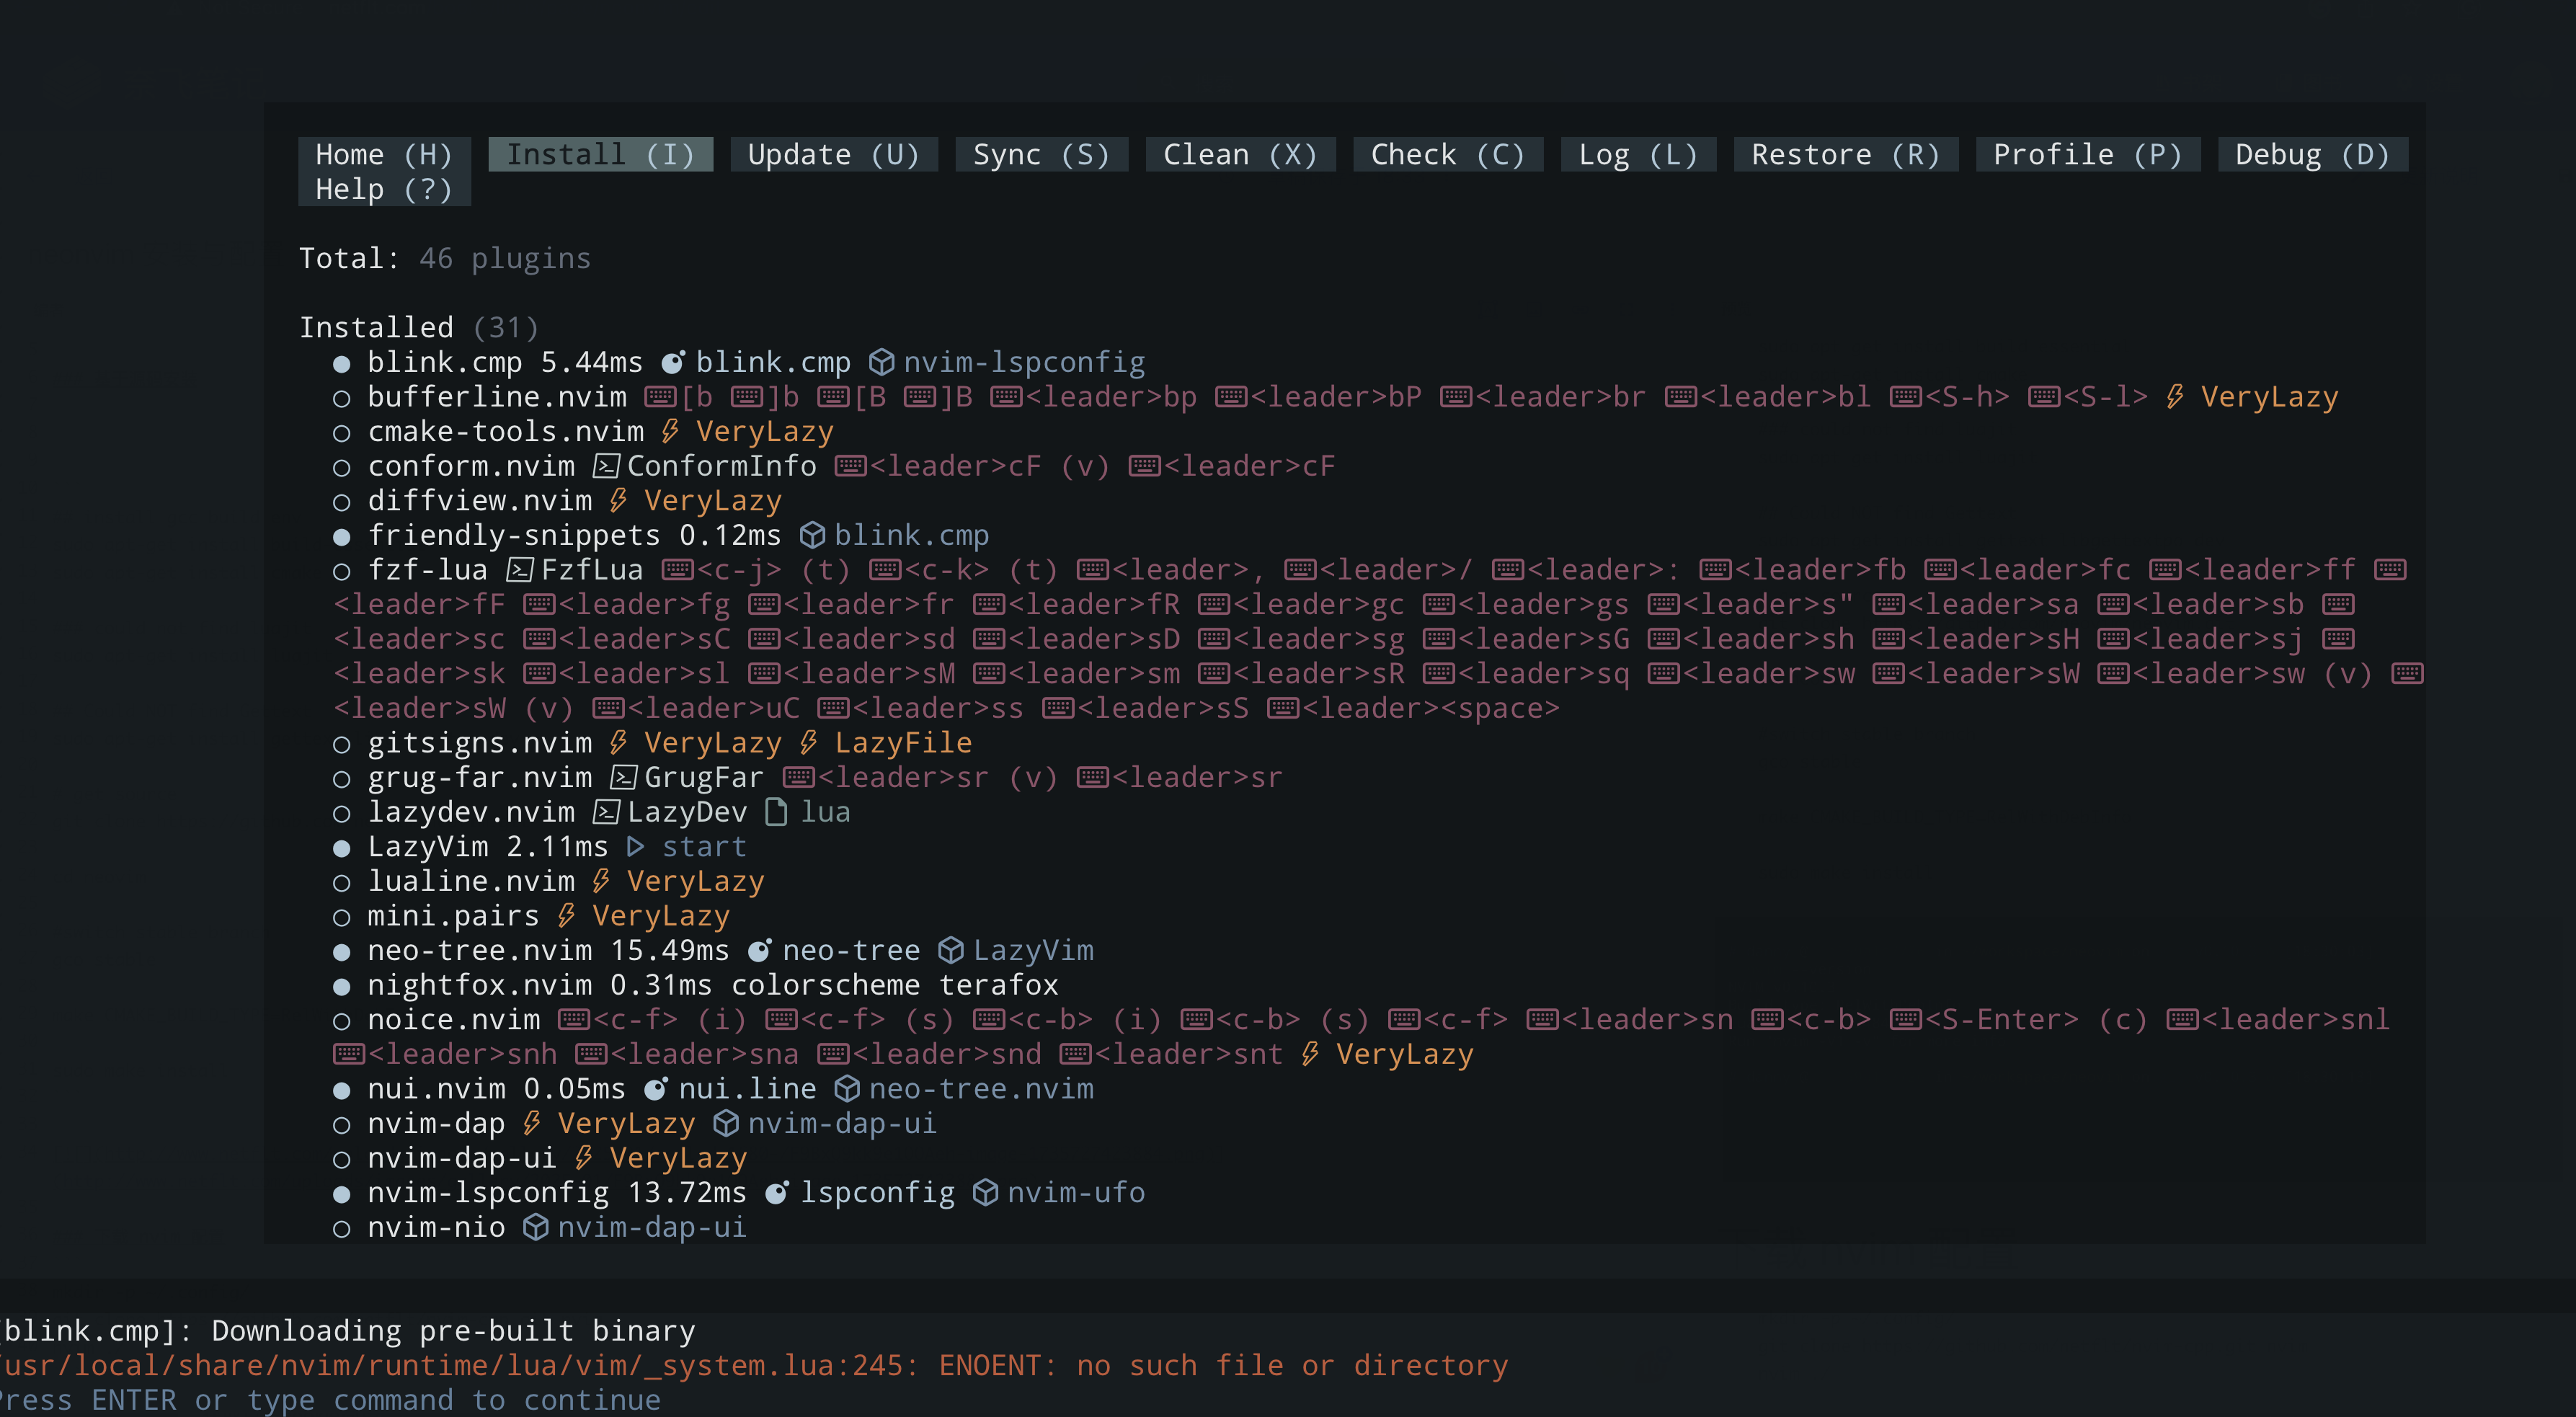Click the file icon before lua
The image size is (2576, 1417).
(777, 812)
